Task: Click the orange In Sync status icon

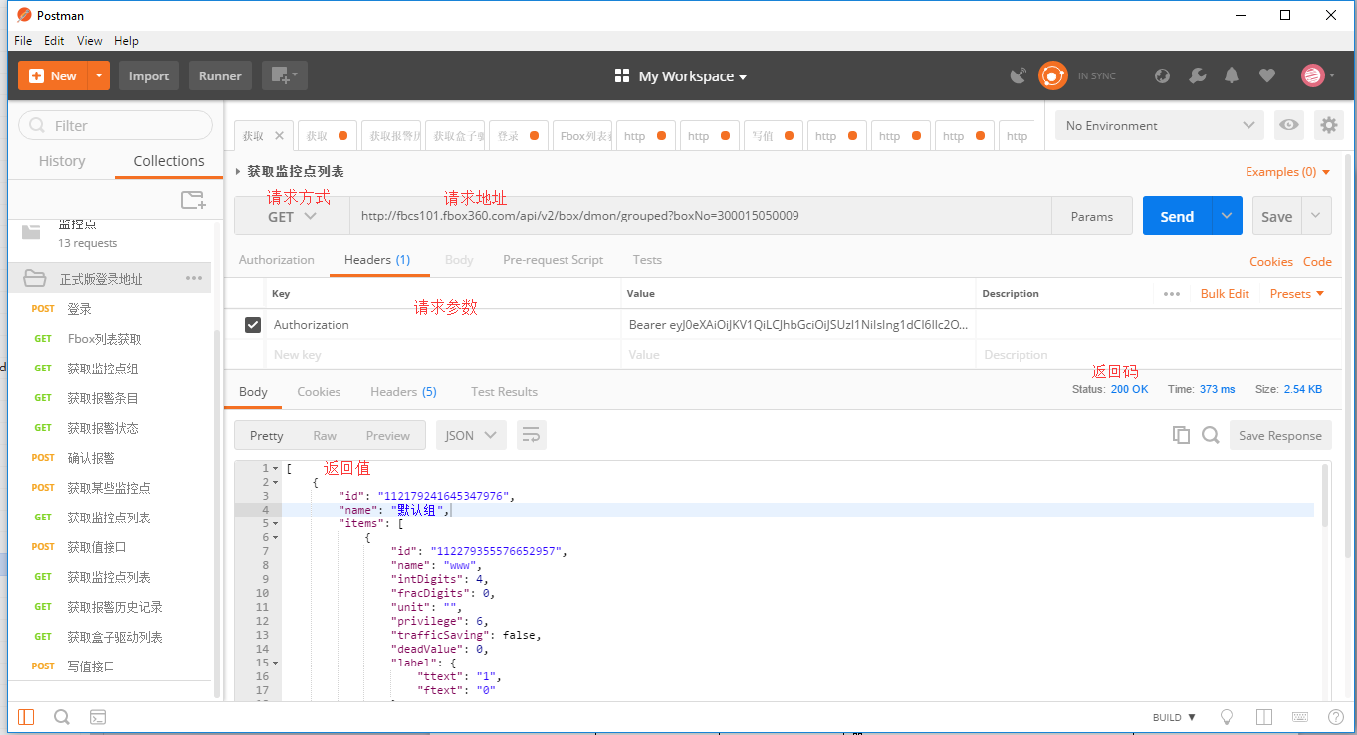Action: (1052, 76)
